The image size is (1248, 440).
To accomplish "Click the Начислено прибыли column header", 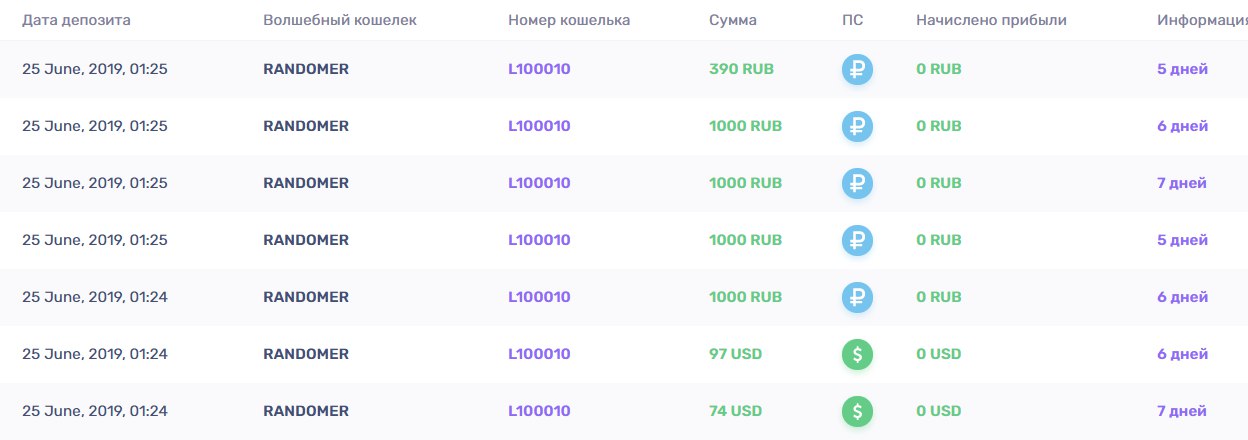I will [991, 20].
